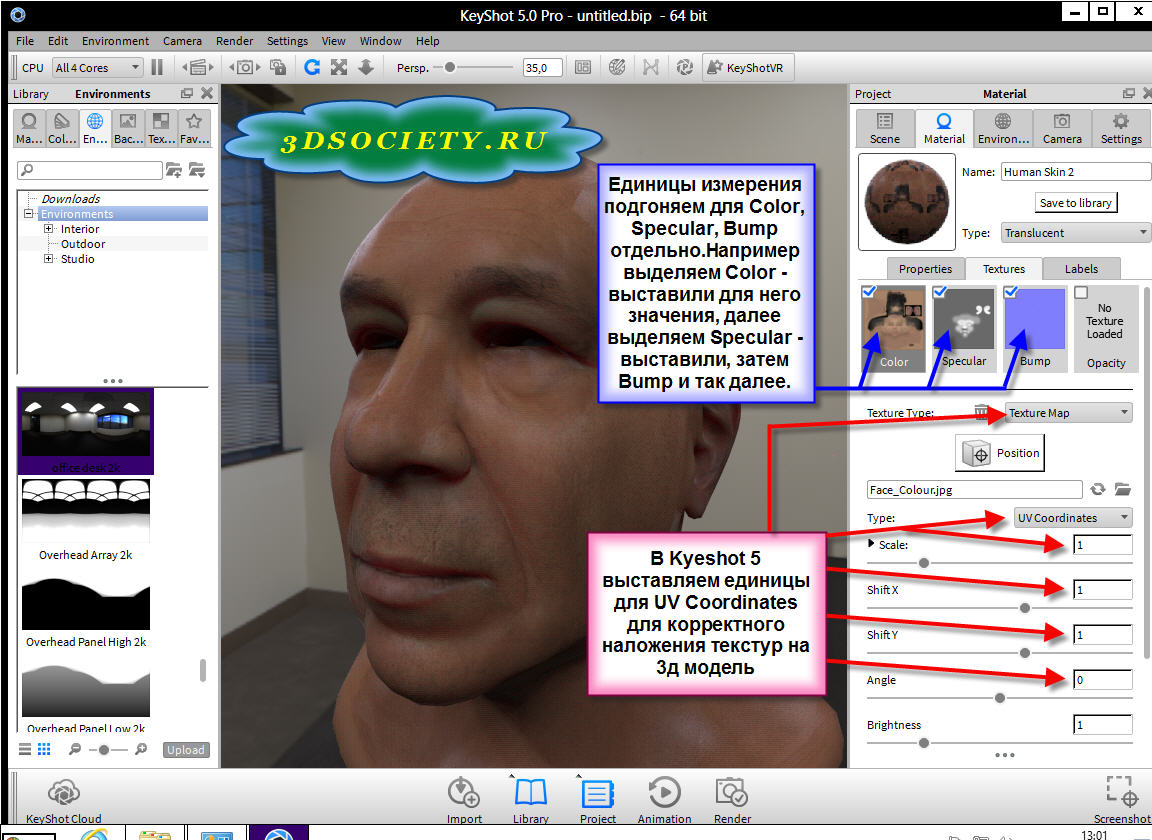Open the Favorites star tab icon
Viewport: 1152px width, 840px height.
point(194,127)
